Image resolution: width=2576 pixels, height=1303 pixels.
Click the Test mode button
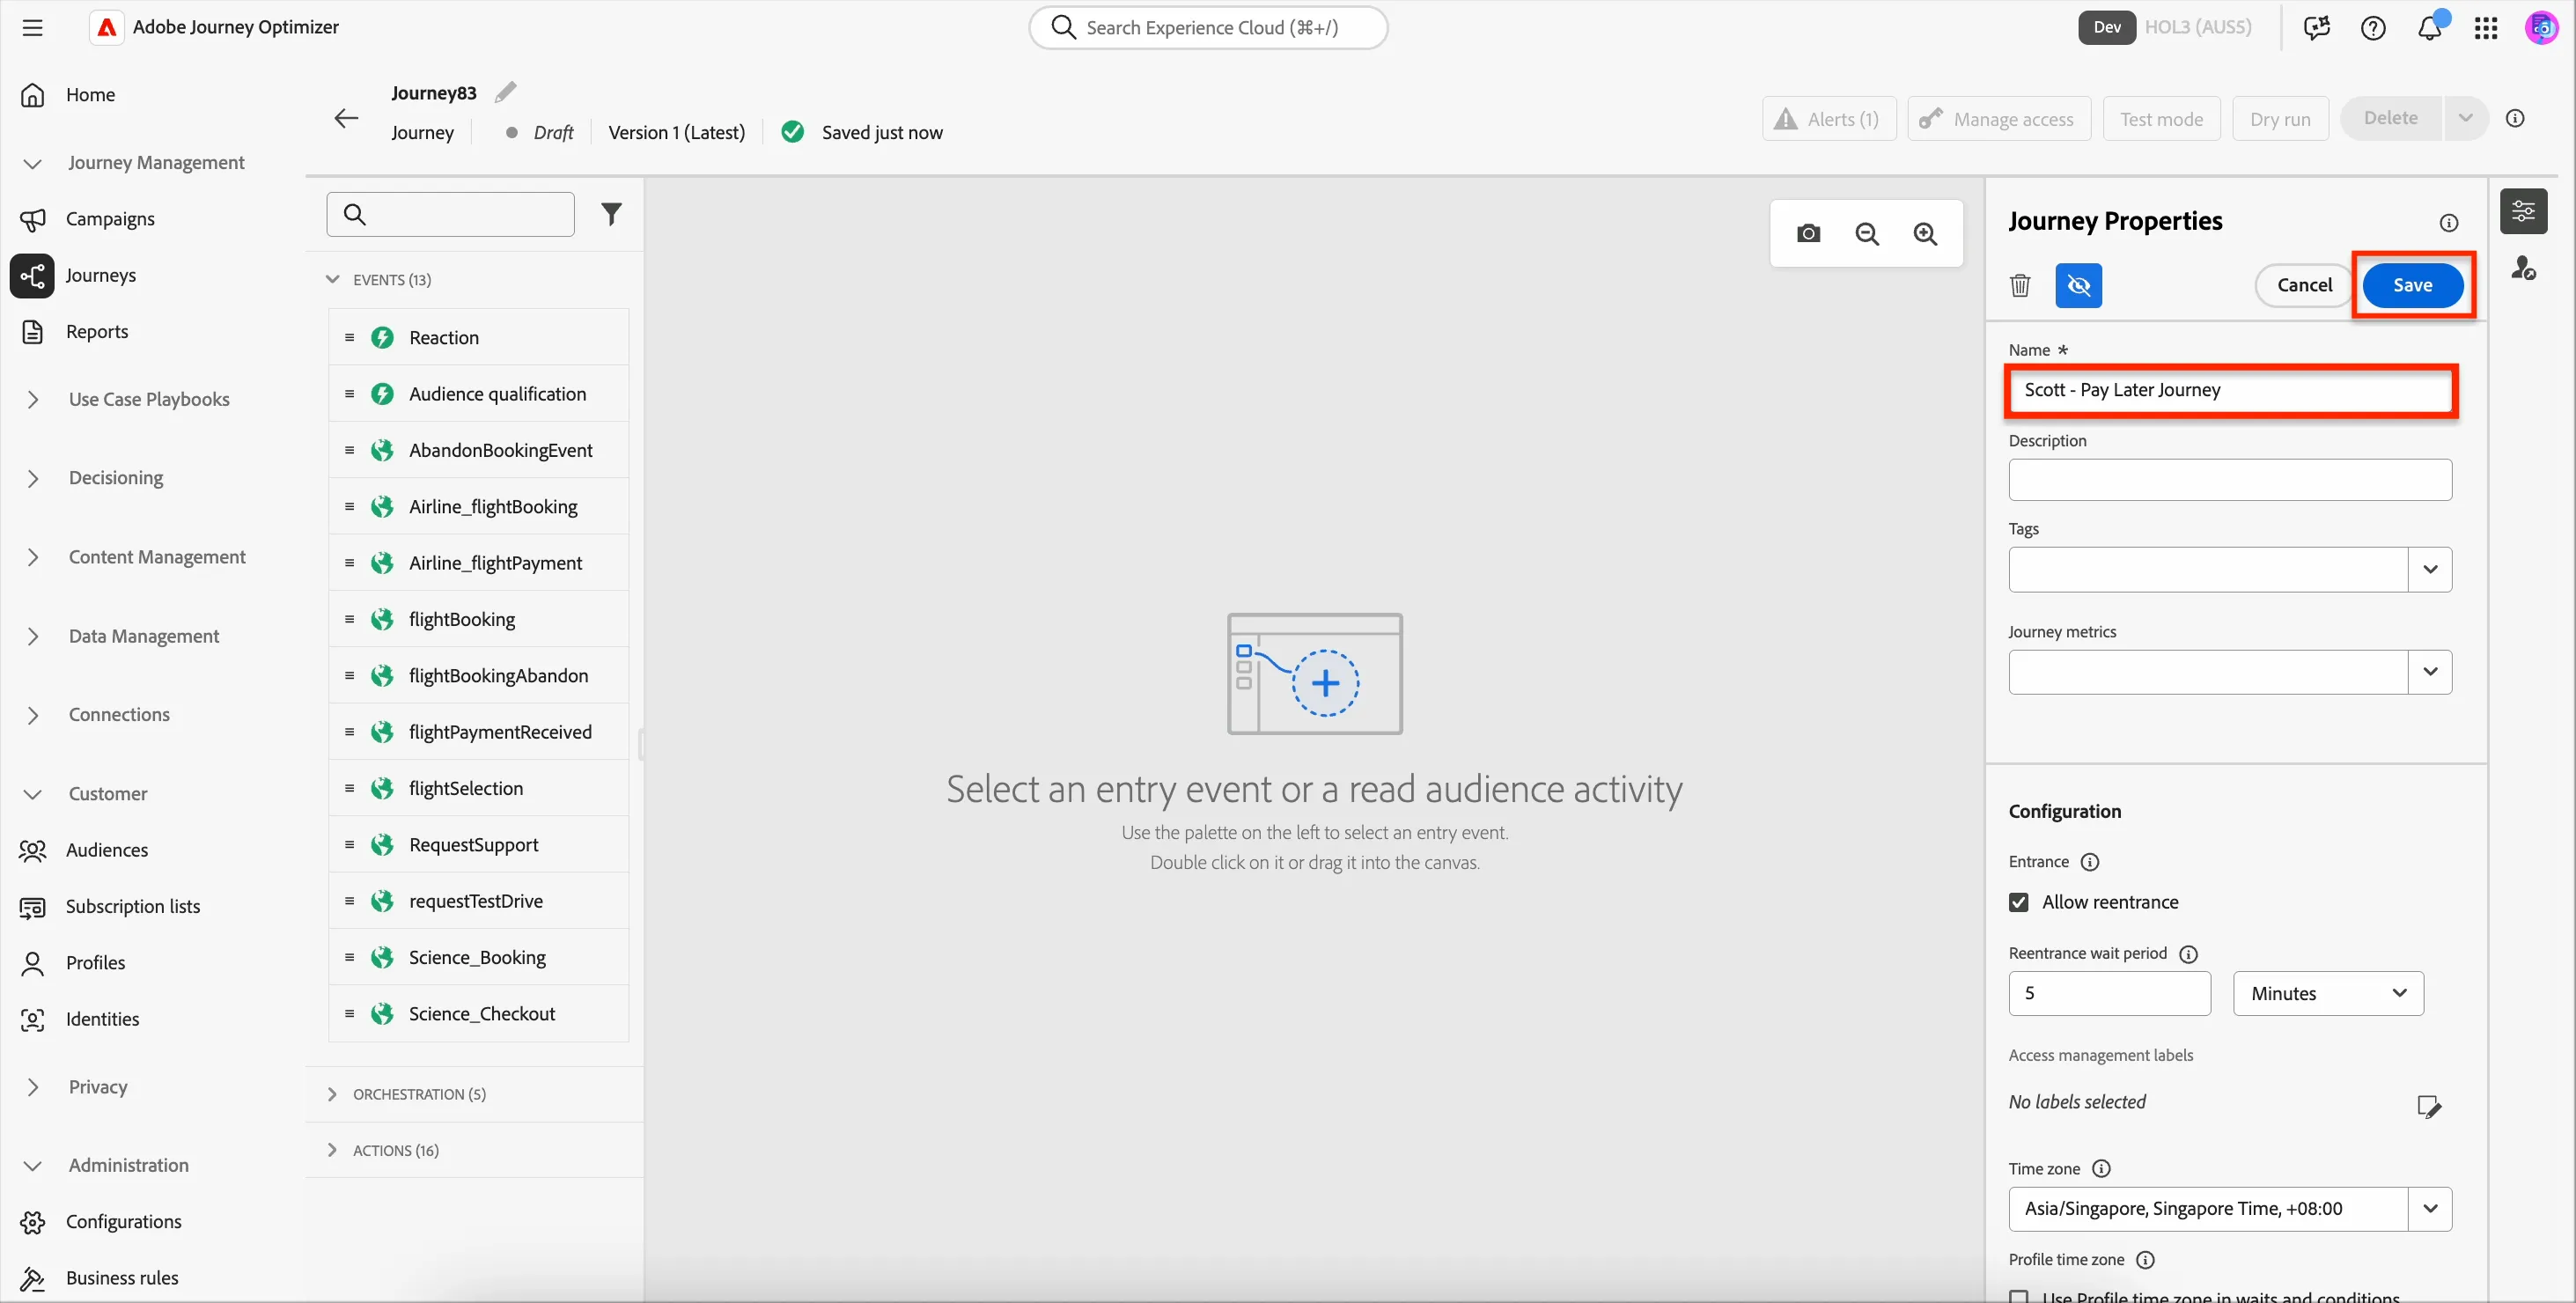click(2161, 119)
